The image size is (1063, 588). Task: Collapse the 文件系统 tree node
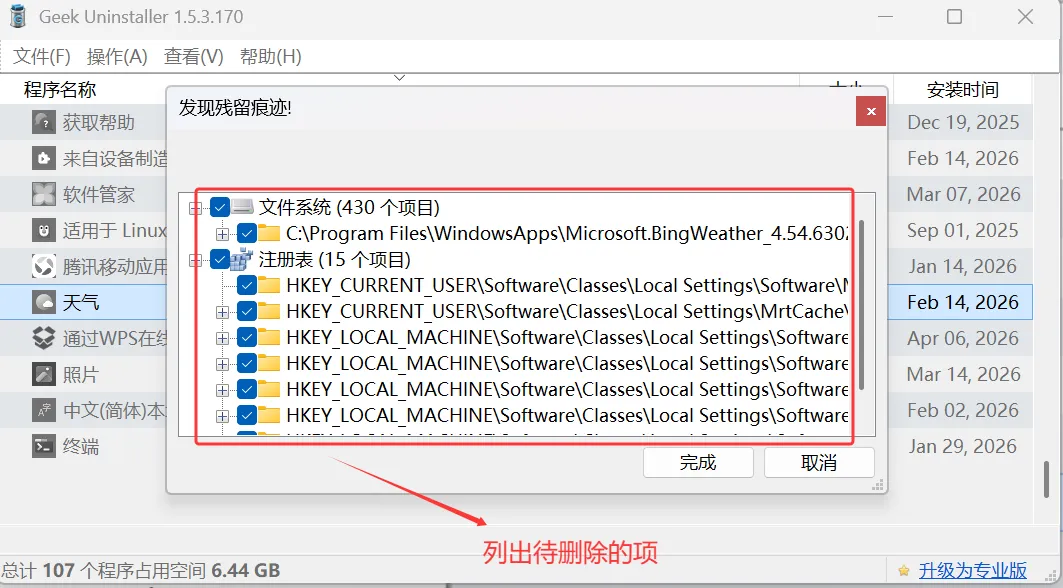tap(195, 208)
